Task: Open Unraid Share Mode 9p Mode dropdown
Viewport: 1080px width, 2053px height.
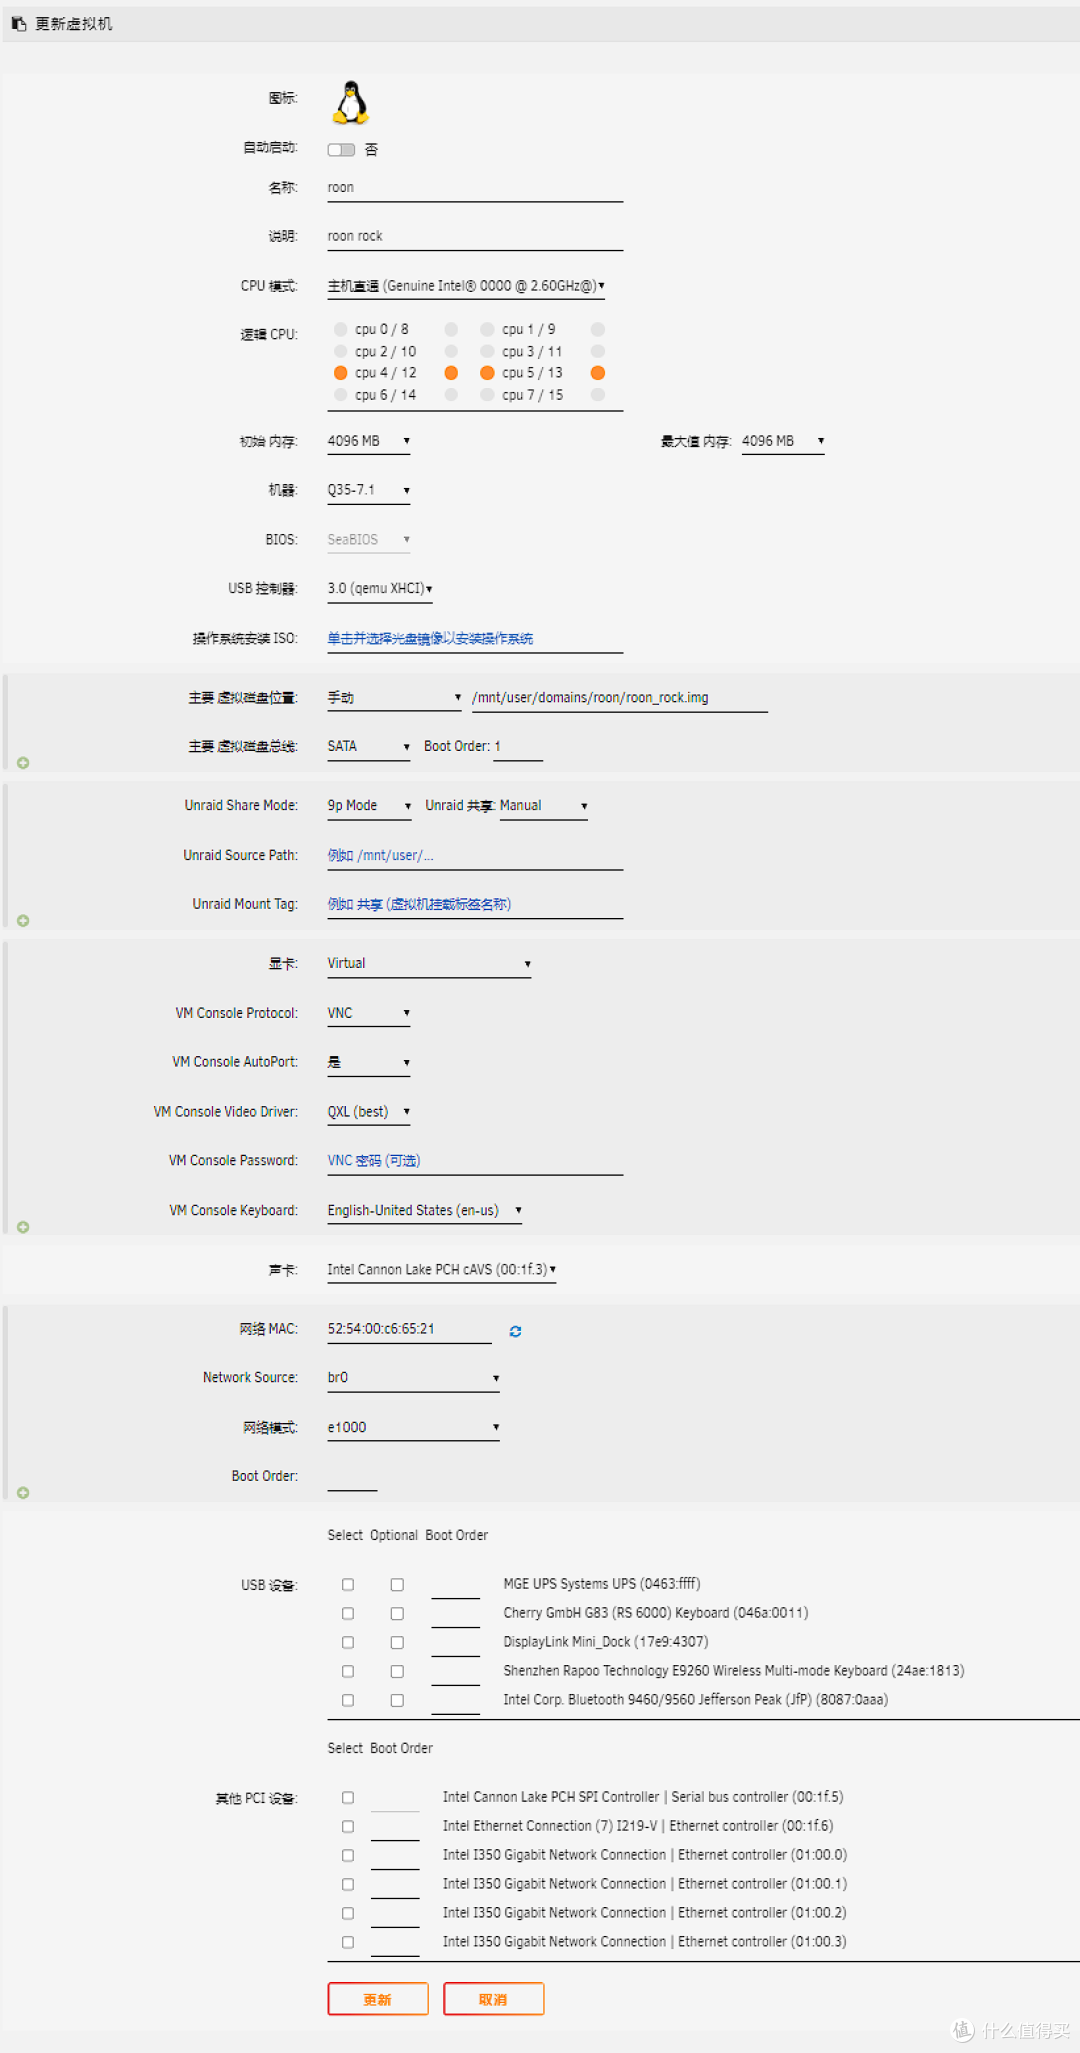Action: (x=369, y=806)
